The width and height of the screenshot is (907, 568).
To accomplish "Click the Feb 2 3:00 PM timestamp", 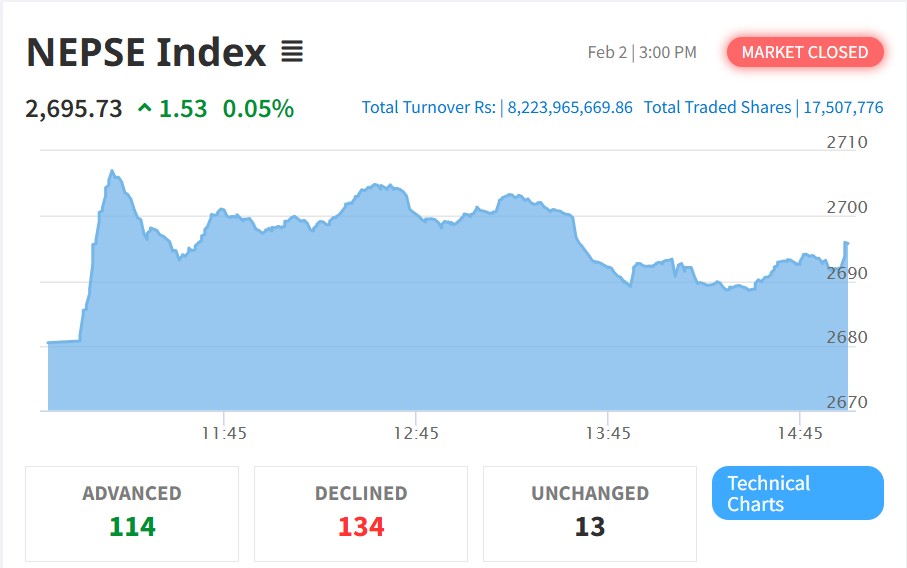I will [642, 52].
